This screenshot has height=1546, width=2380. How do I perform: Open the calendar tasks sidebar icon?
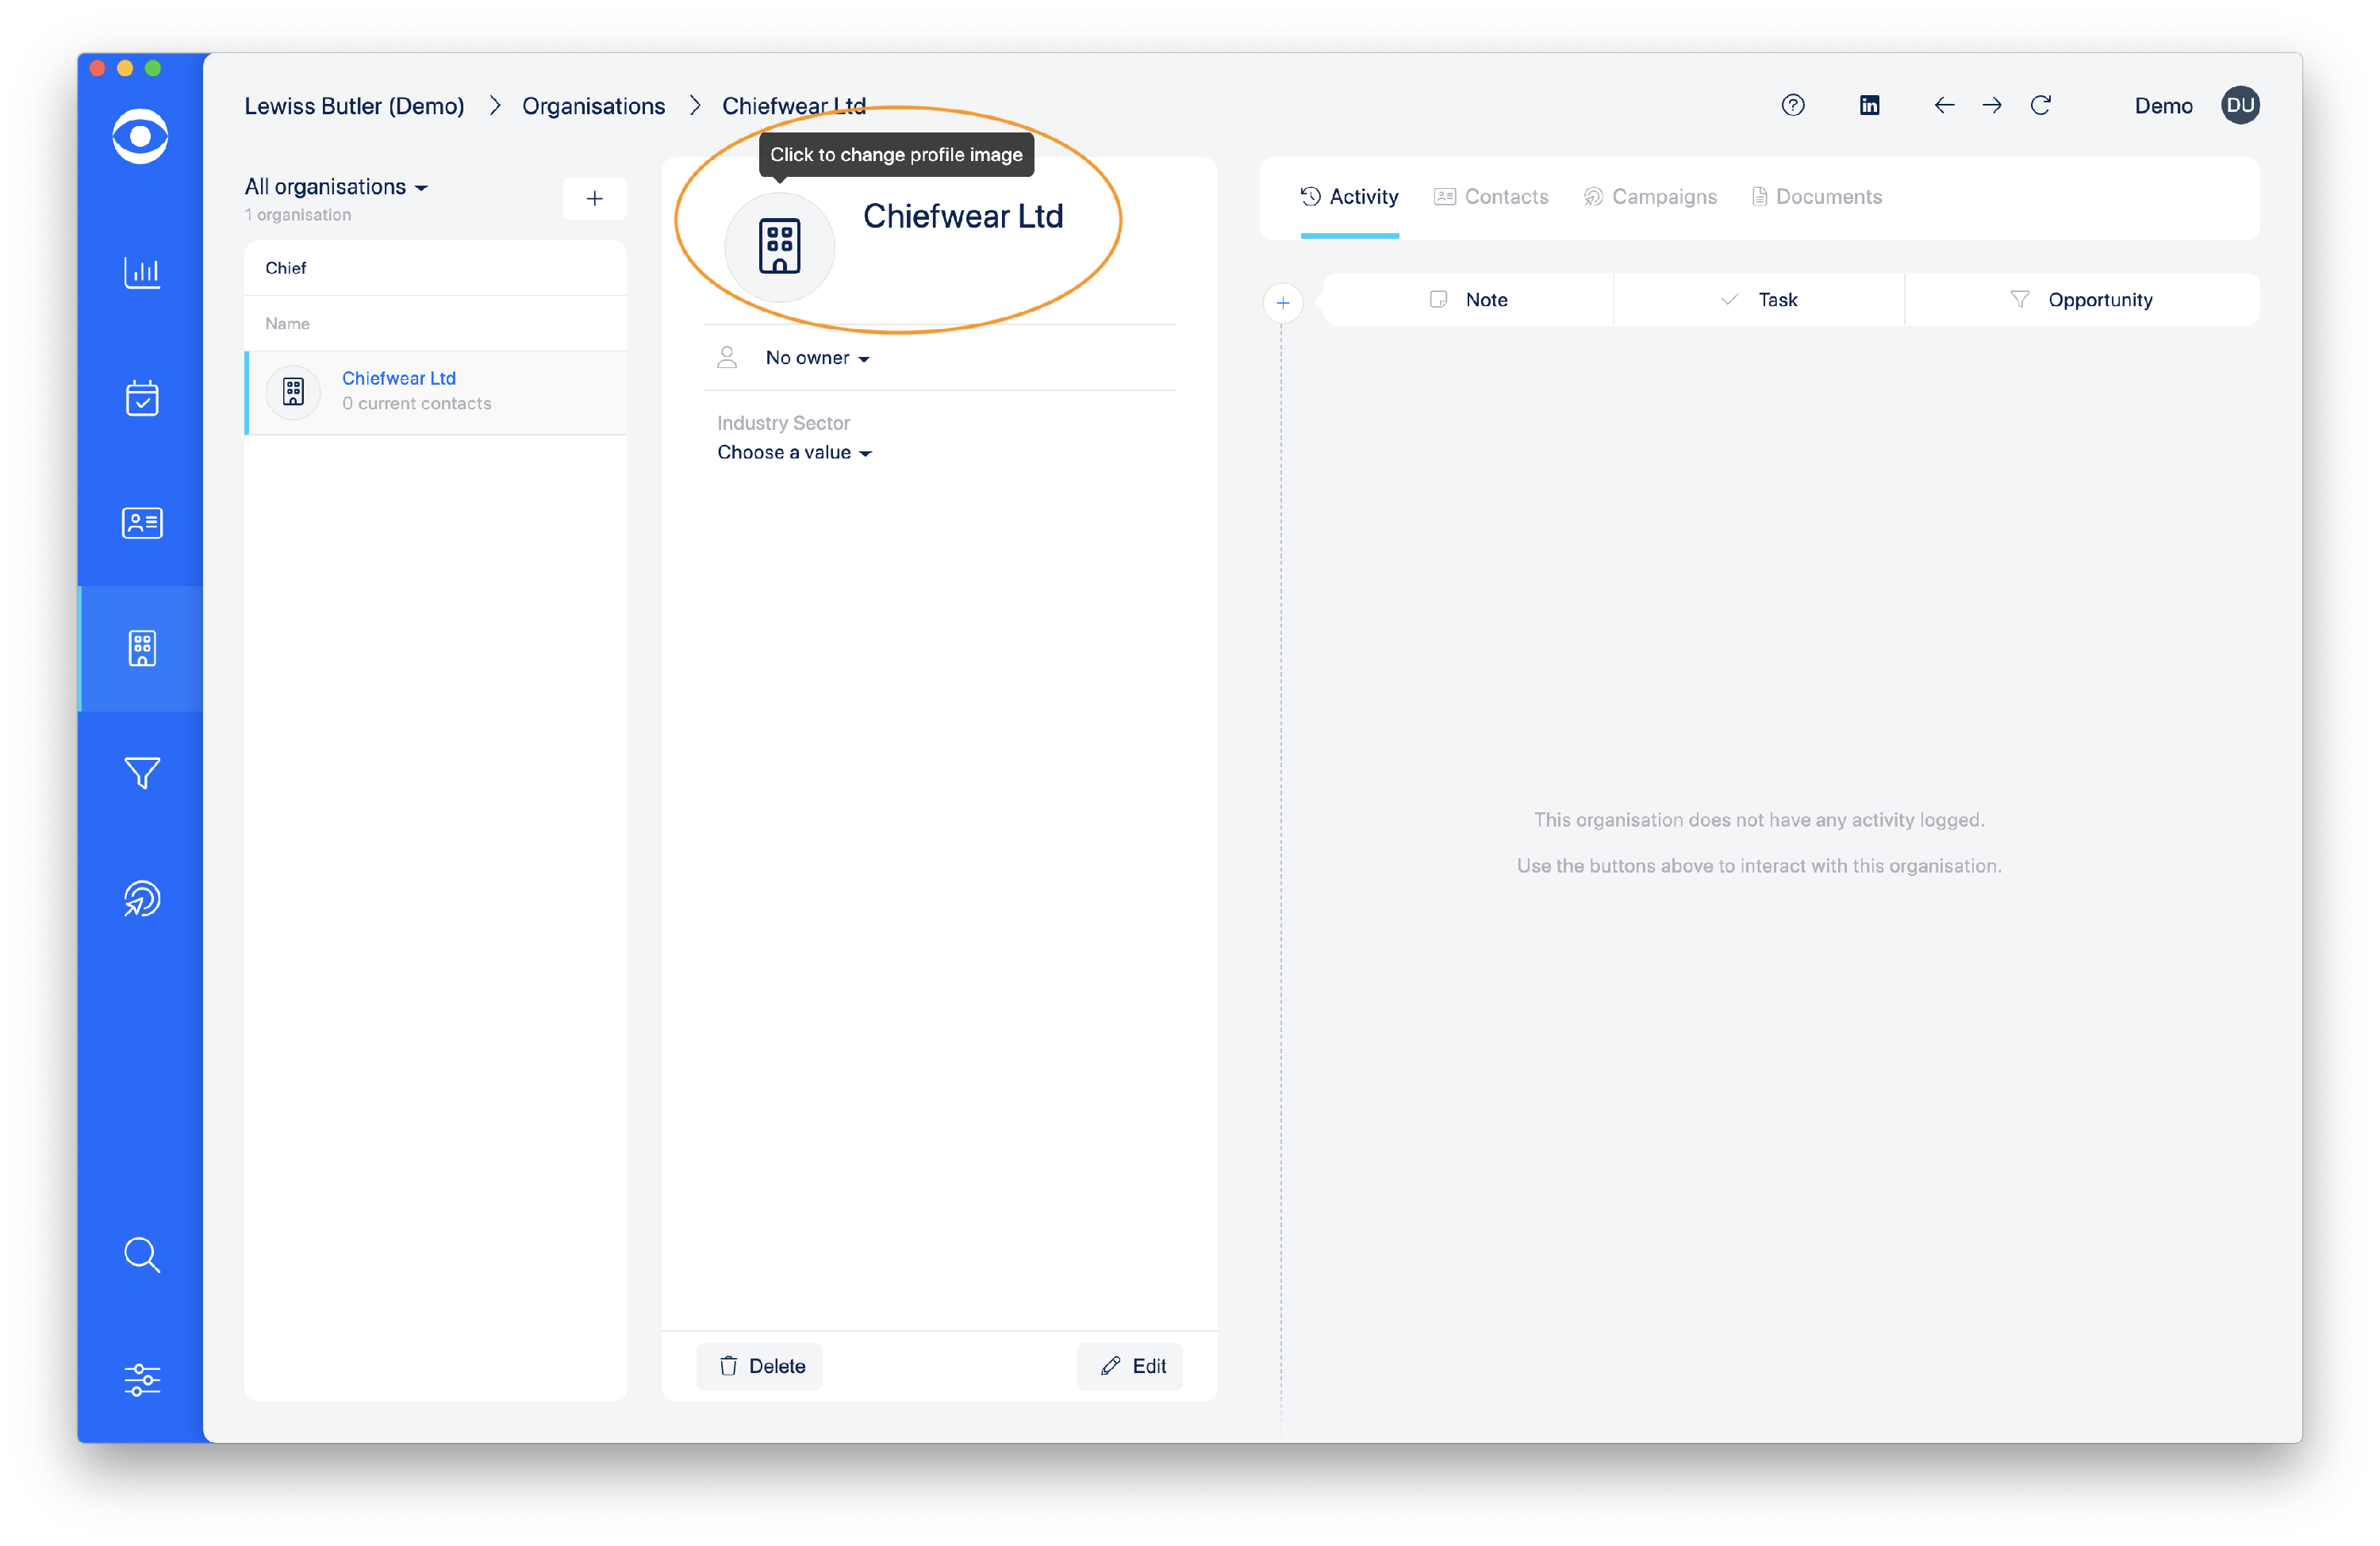[141, 398]
